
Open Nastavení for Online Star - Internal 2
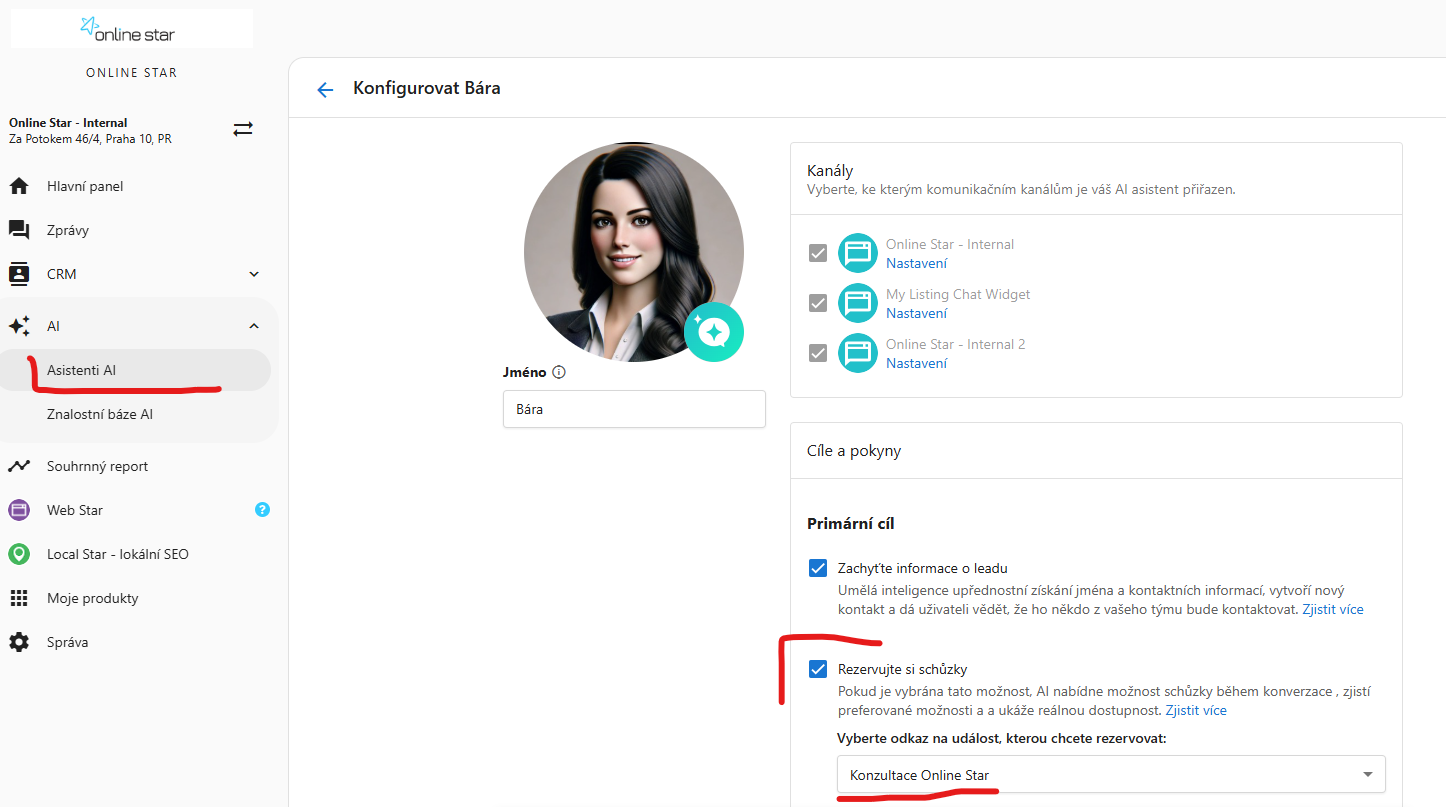(916, 363)
